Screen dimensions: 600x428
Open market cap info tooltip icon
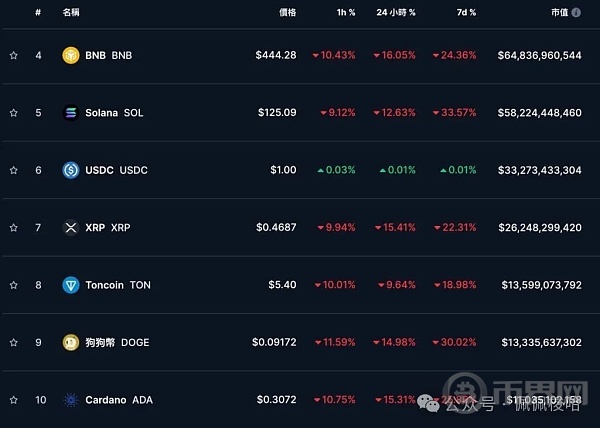576,13
